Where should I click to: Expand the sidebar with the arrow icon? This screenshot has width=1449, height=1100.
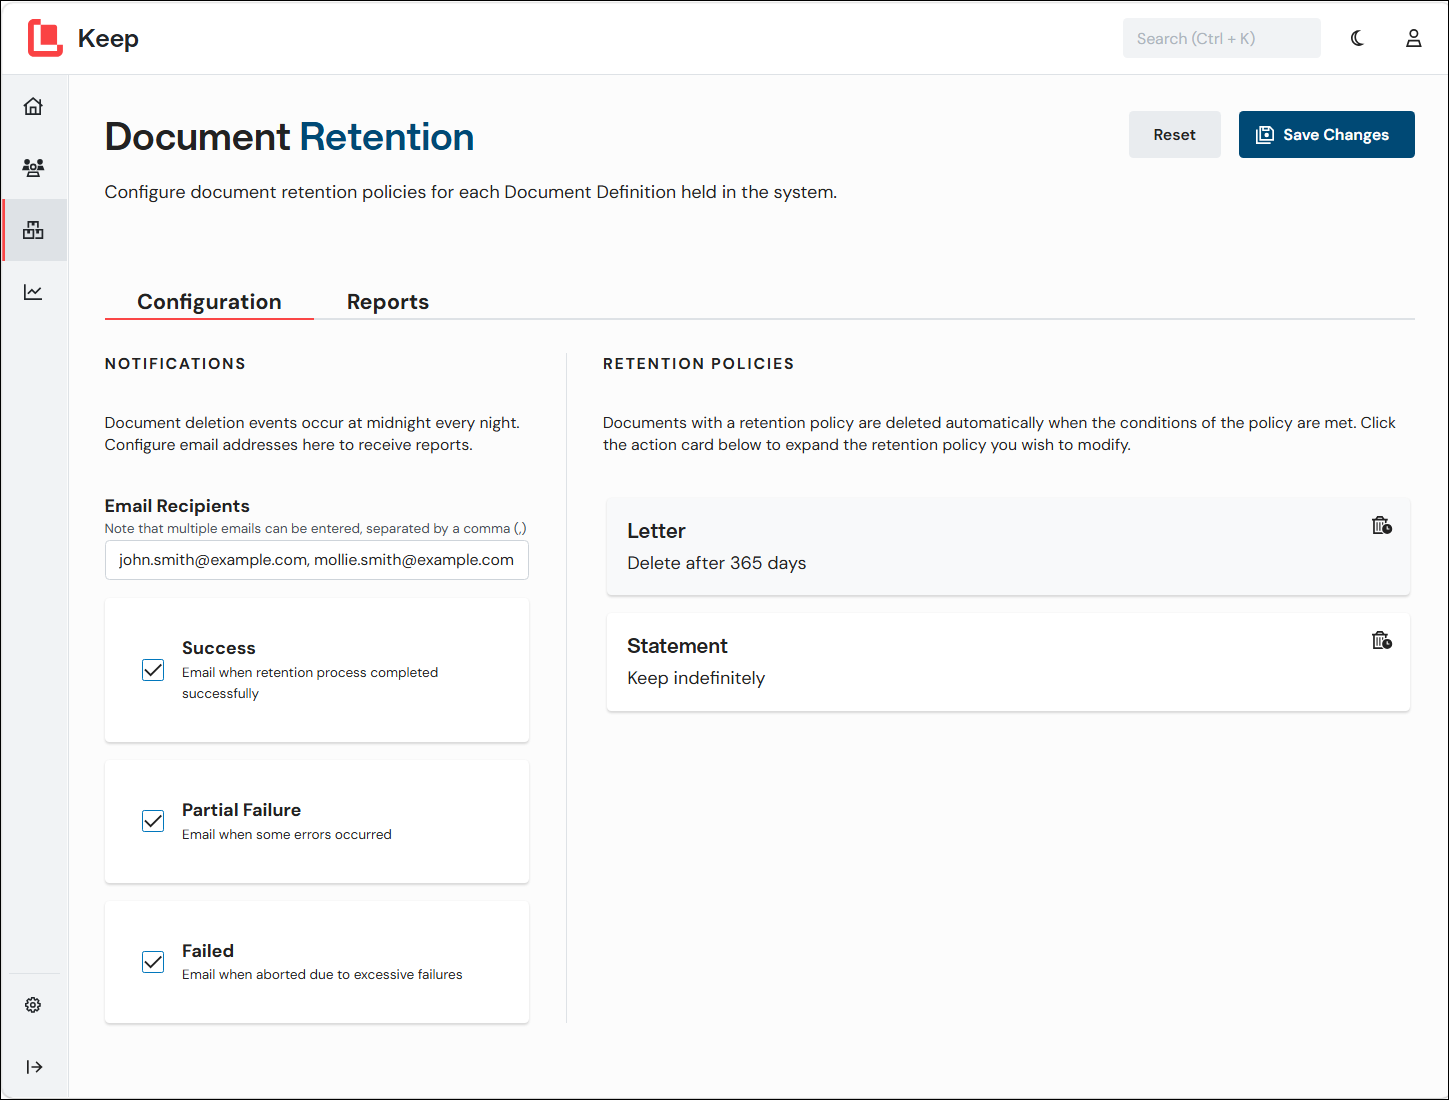34,1067
